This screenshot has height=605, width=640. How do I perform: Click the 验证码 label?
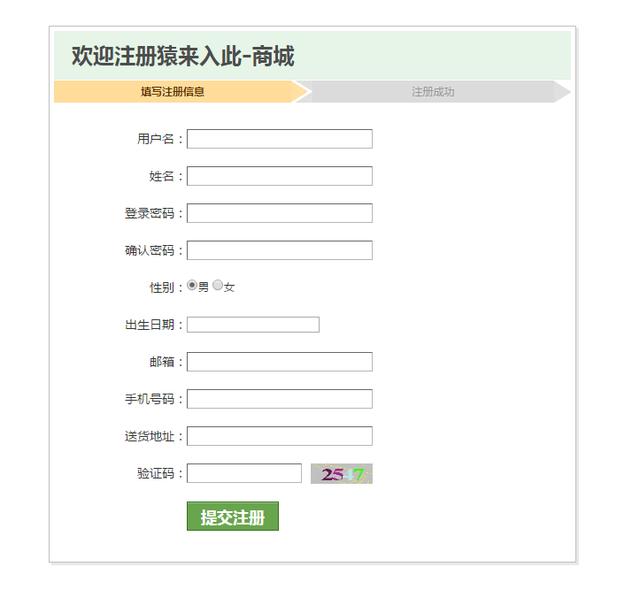(156, 474)
